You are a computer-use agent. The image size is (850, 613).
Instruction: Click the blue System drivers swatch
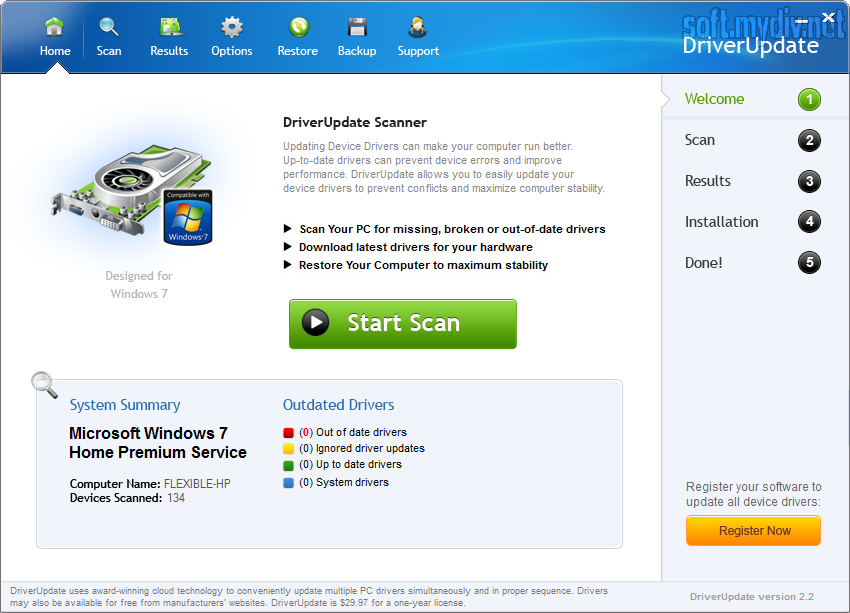[x=288, y=482]
